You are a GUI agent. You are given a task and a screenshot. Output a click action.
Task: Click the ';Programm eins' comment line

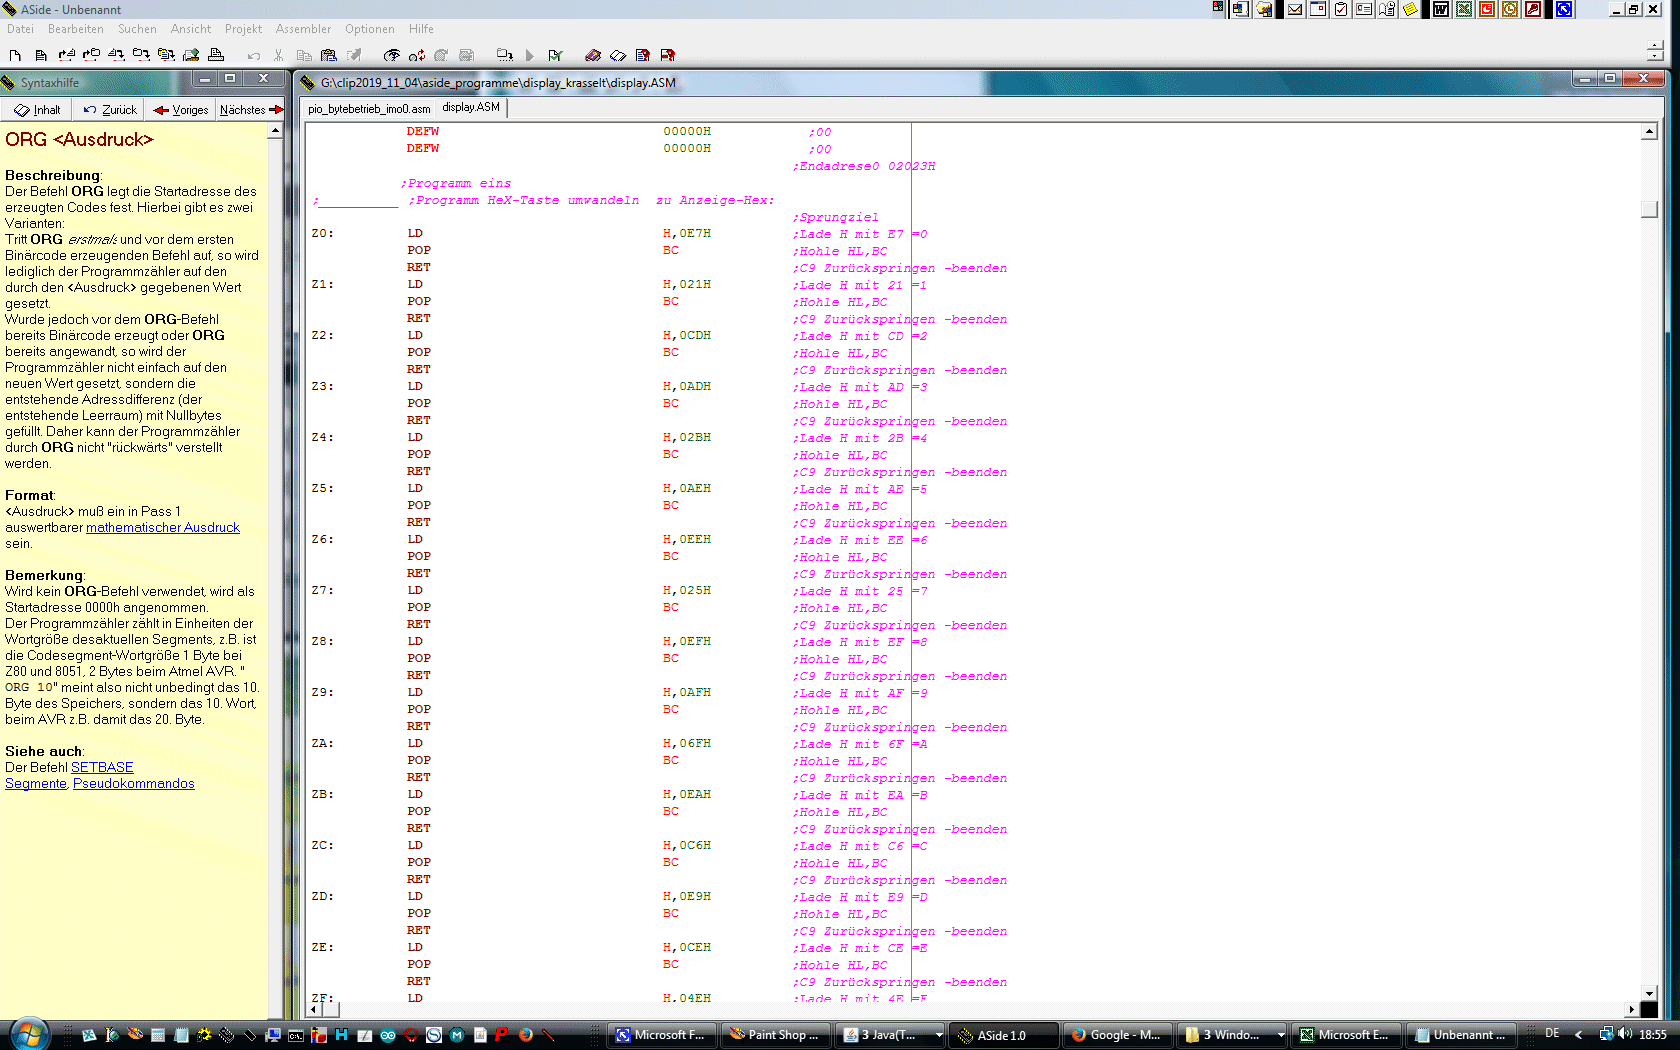tap(456, 184)
